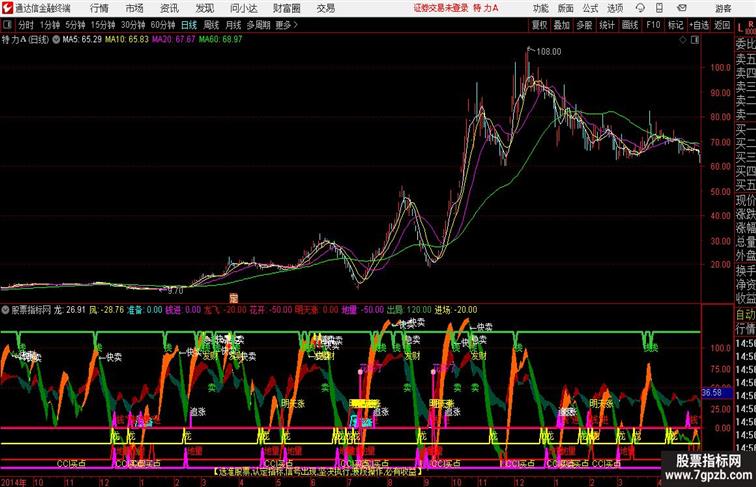
Task: Open the 选项 menu
Action: [x=615, y=8]
